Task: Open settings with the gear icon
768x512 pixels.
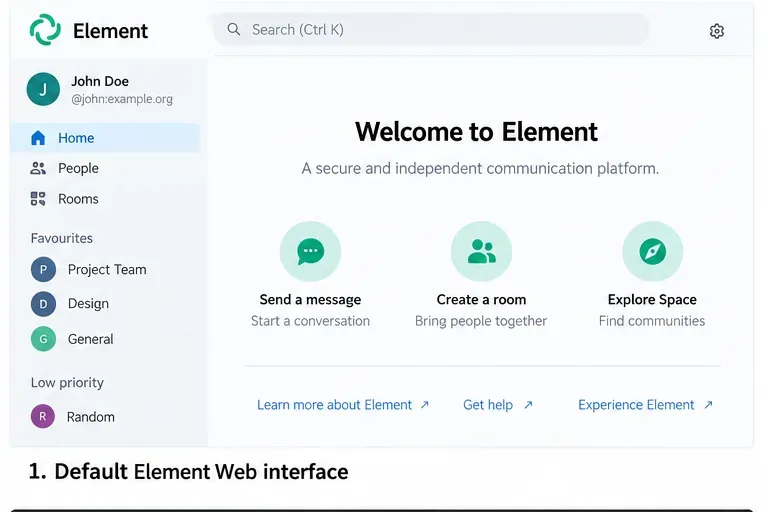Action: tap(717, 31)
